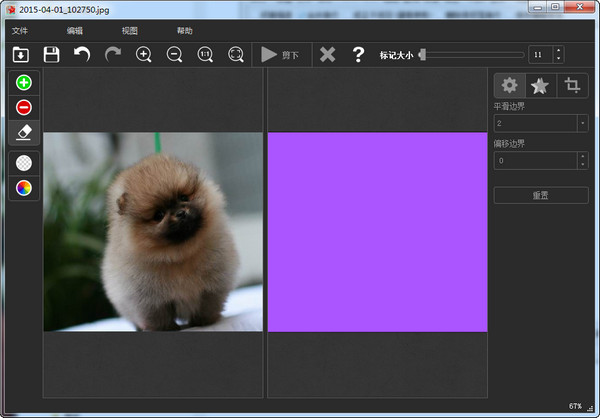Minimize the window

coord(538,7)
